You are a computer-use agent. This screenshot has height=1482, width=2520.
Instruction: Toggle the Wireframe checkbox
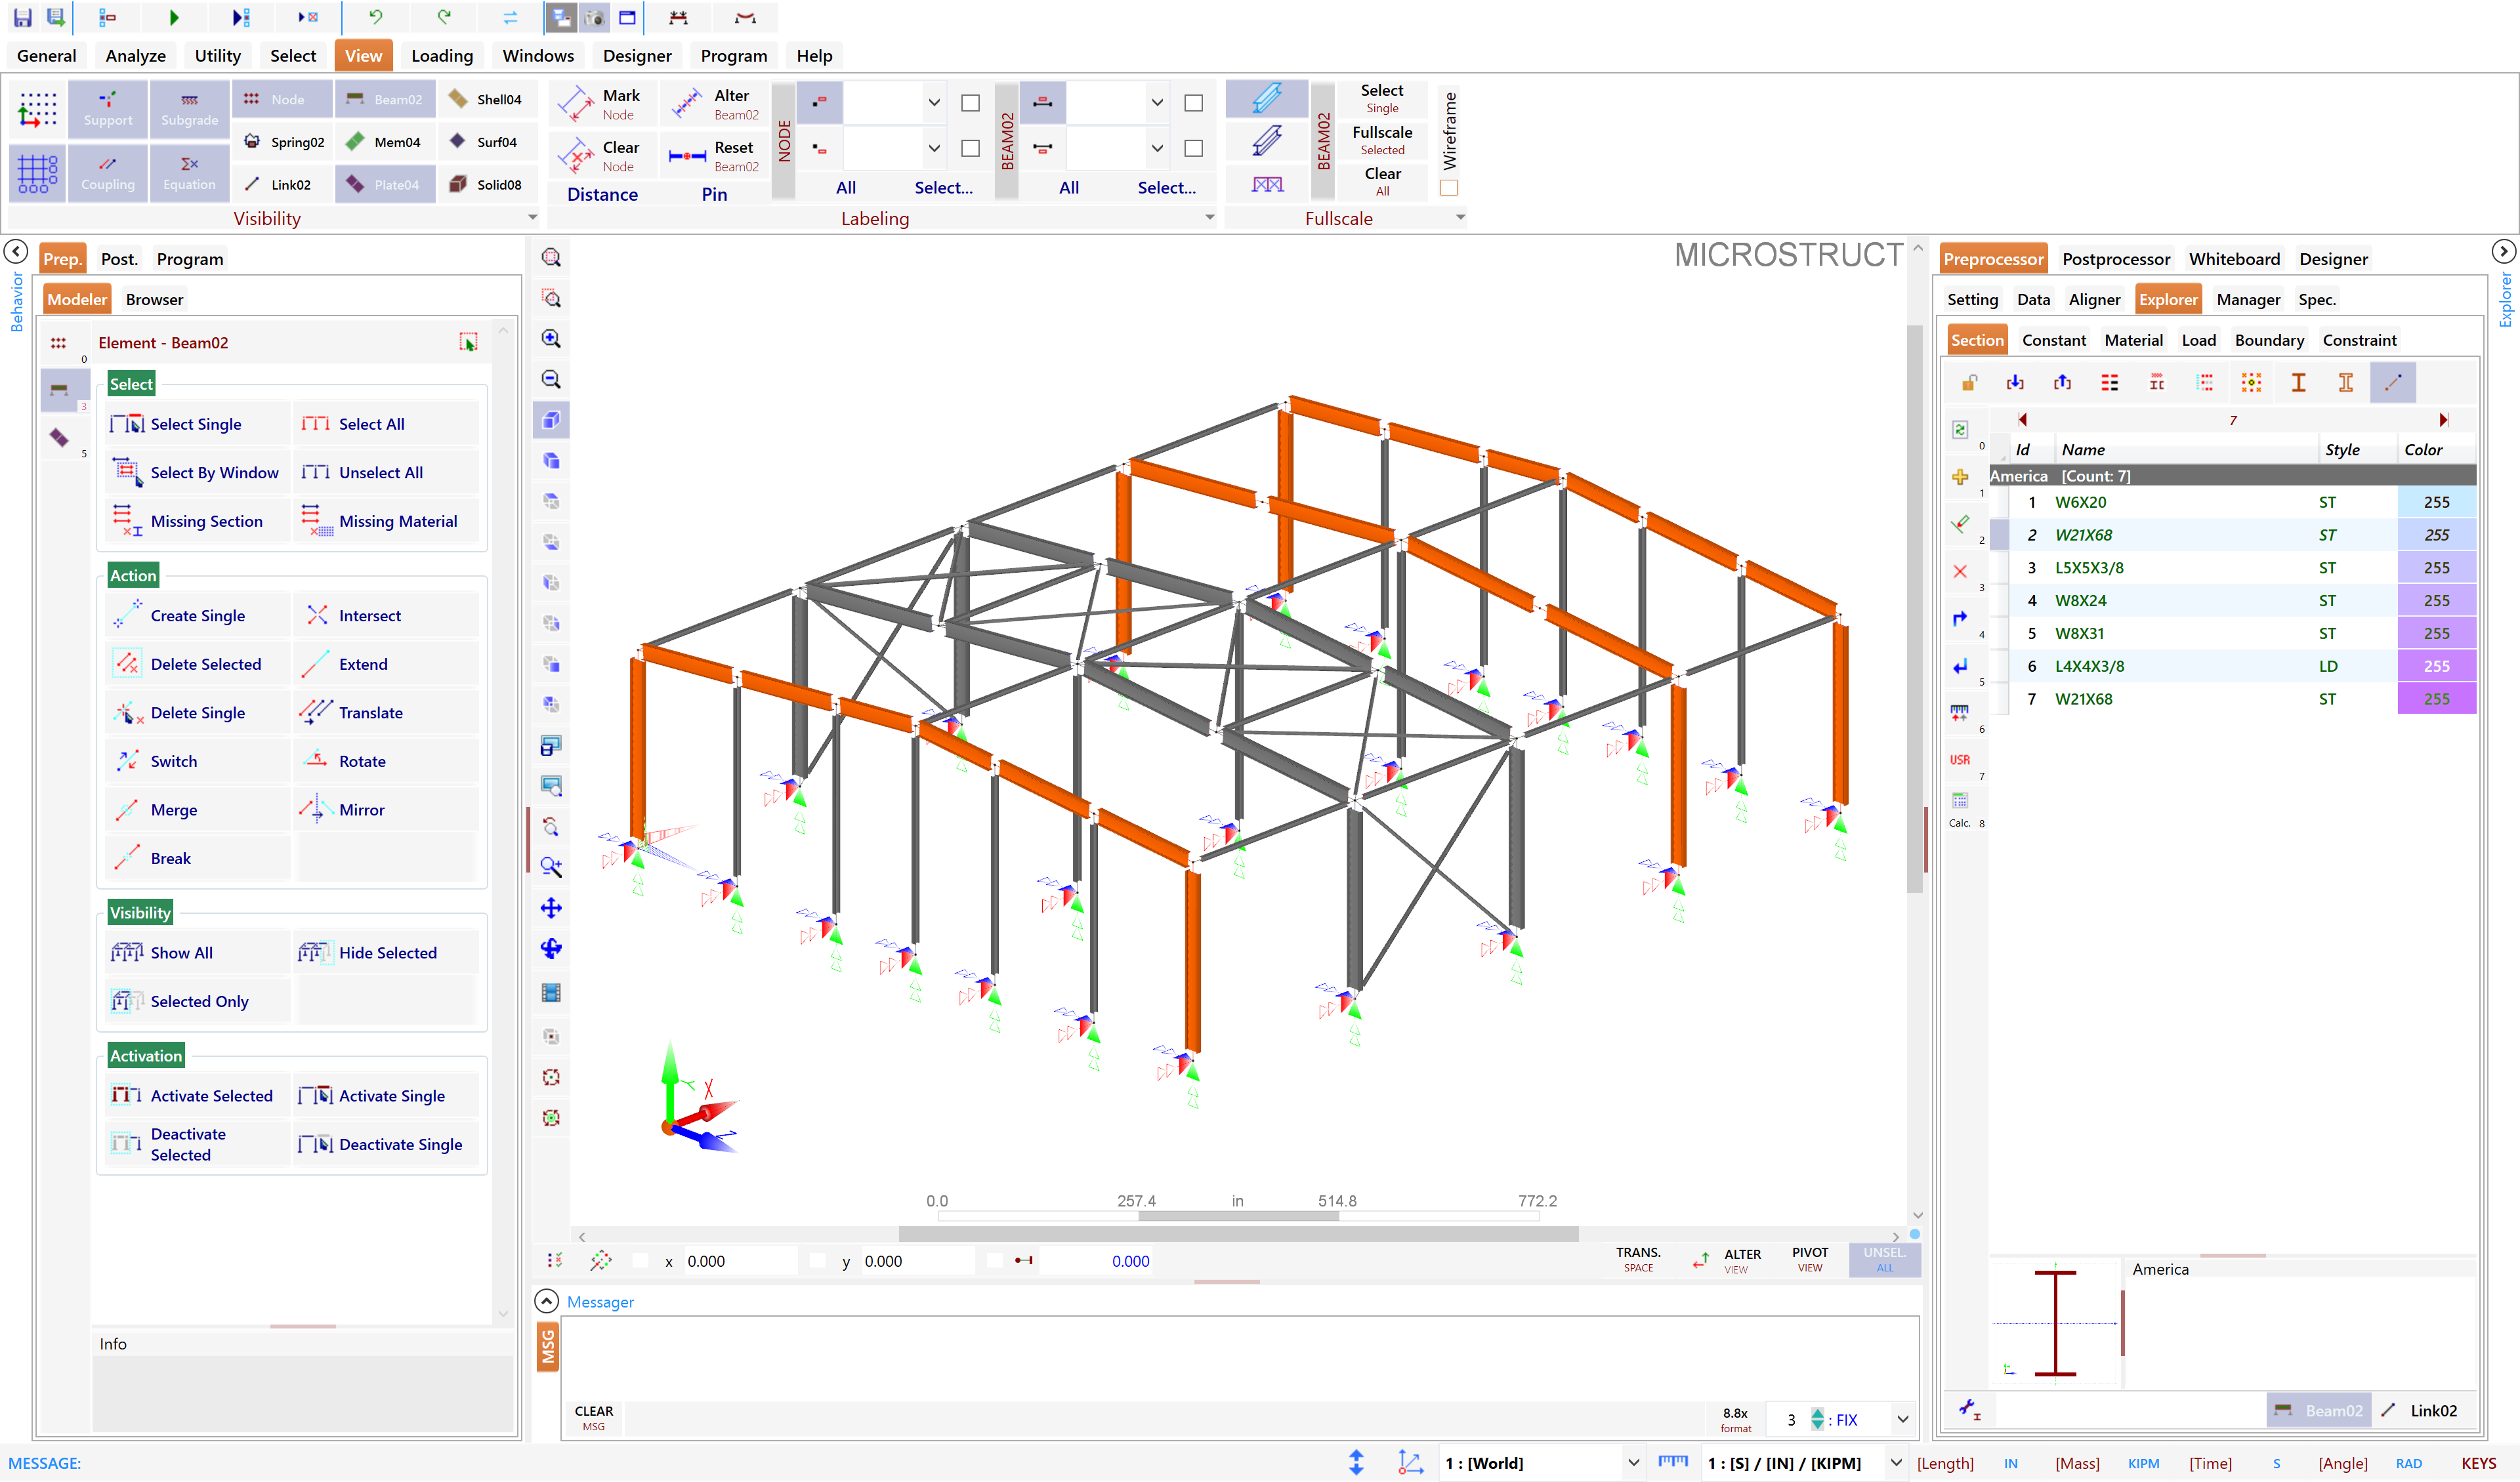click(1449, 188)
